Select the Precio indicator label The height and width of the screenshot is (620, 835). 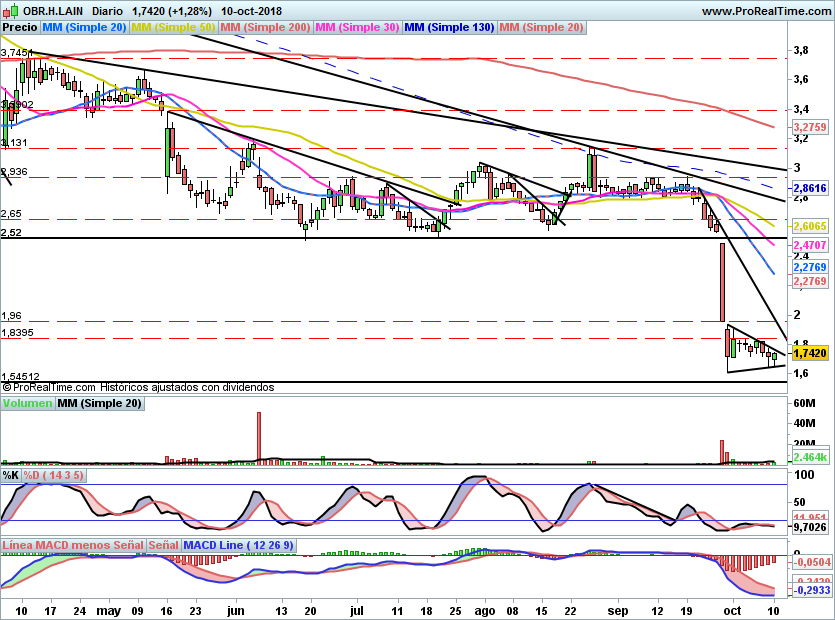pyautogui.click(x=20, y=28)
